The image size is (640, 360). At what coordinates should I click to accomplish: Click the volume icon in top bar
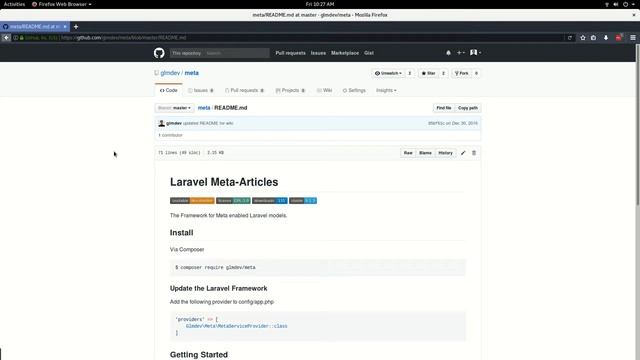point(616,4)
